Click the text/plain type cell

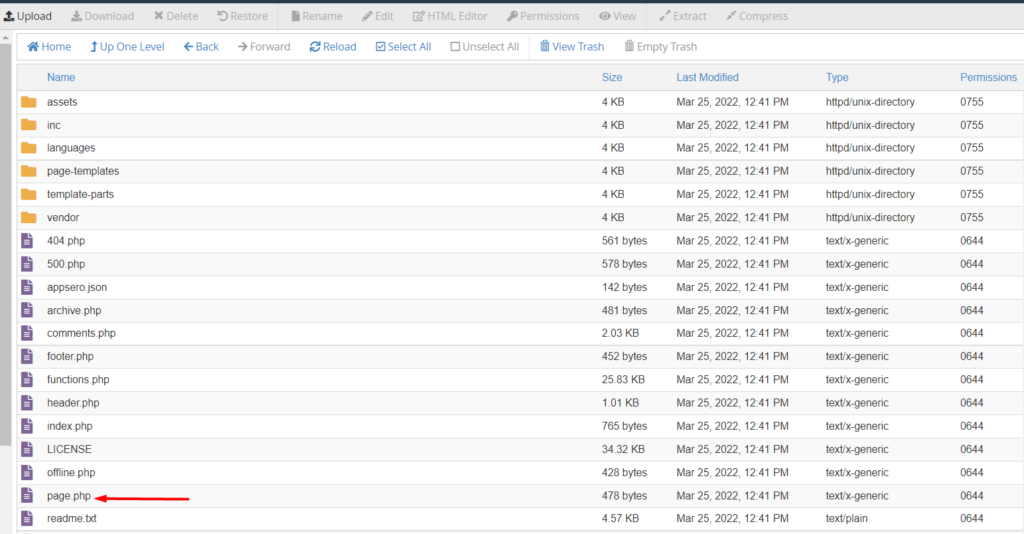point(846,518)
